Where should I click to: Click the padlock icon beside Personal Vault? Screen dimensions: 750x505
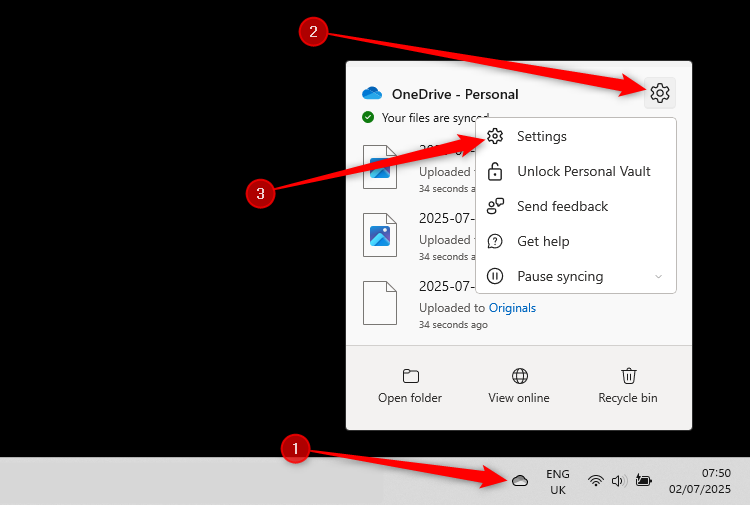click(495, 171)
